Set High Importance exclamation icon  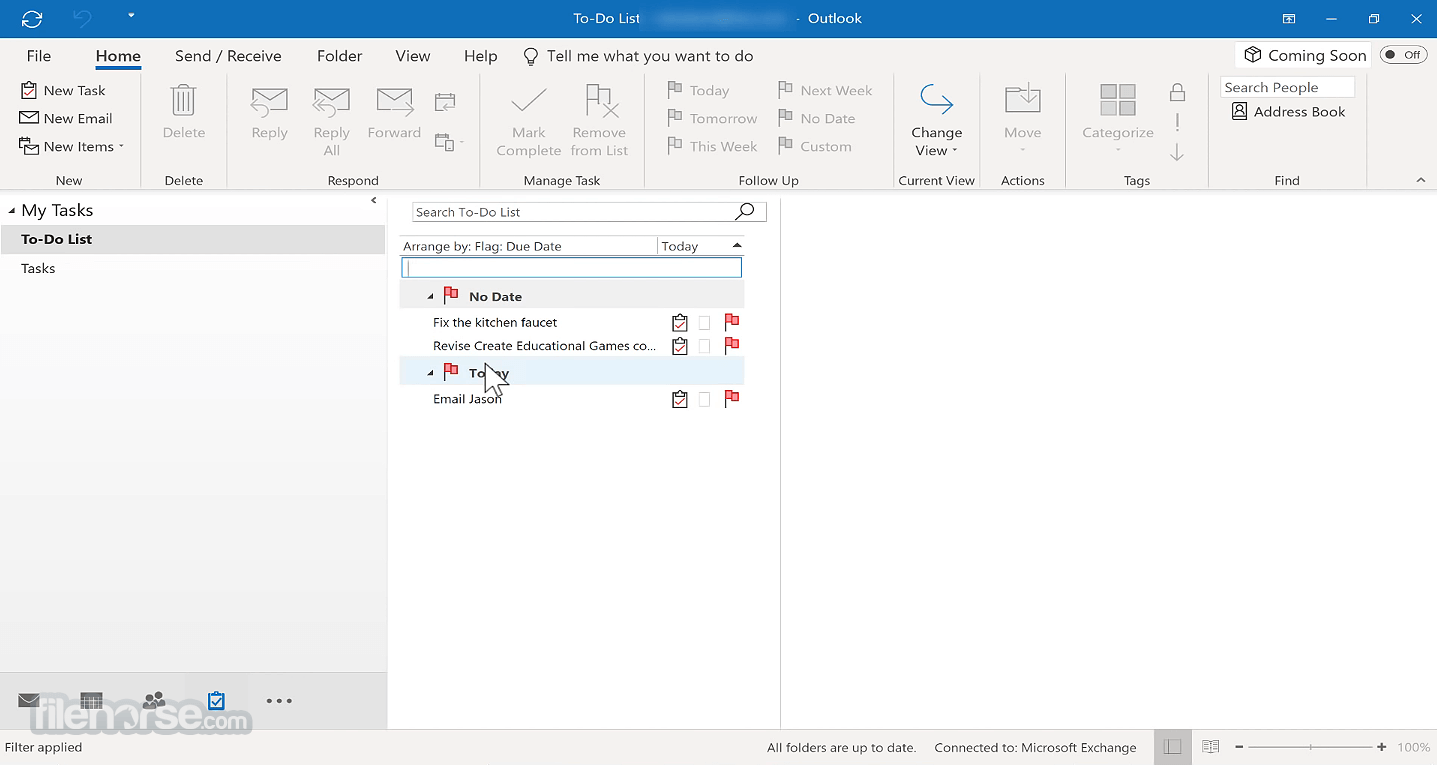click(x=1177, y=122)
